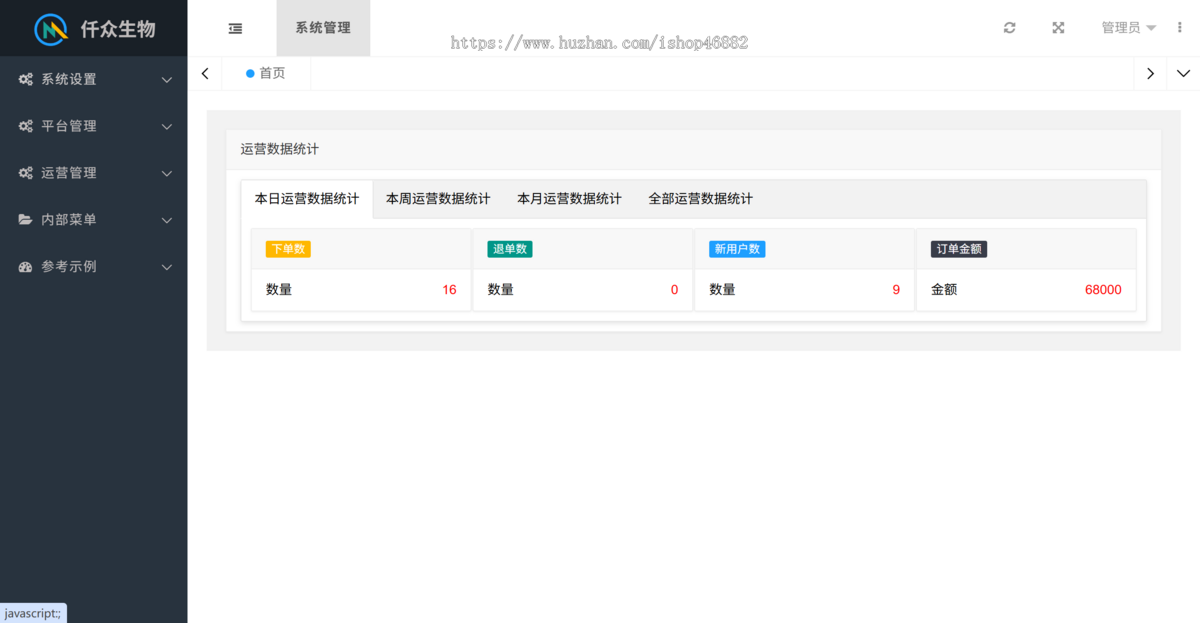Open the 运营管理 sidebar menu

click(93, 173)
